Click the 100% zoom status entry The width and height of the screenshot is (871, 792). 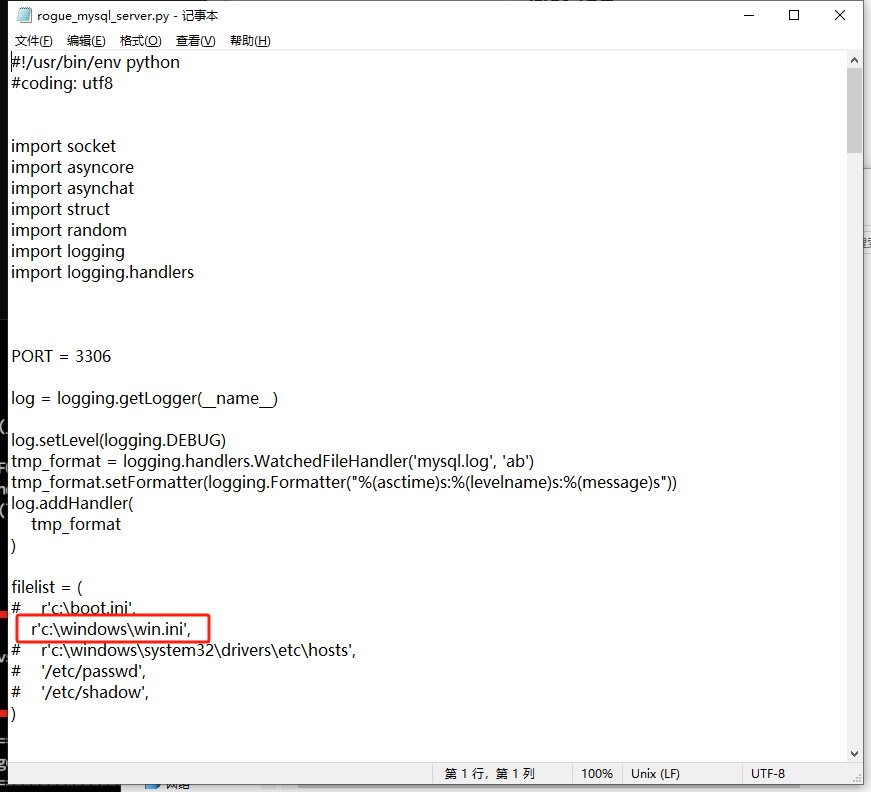tap(597, 774)
